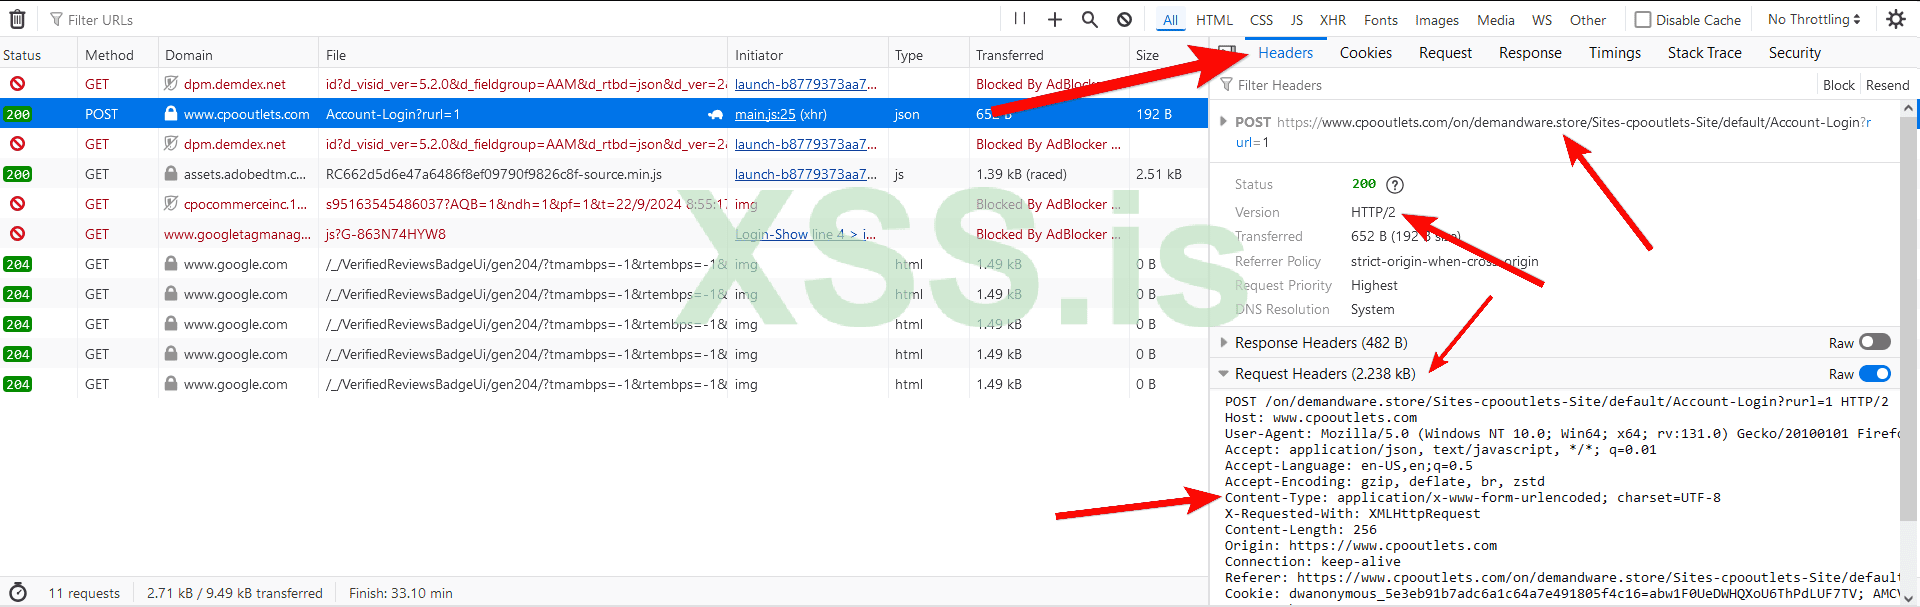Click the help icon beside status 200
Image resolution: width=1920 pixels, height=607 pixels.
pos(1395,184)
